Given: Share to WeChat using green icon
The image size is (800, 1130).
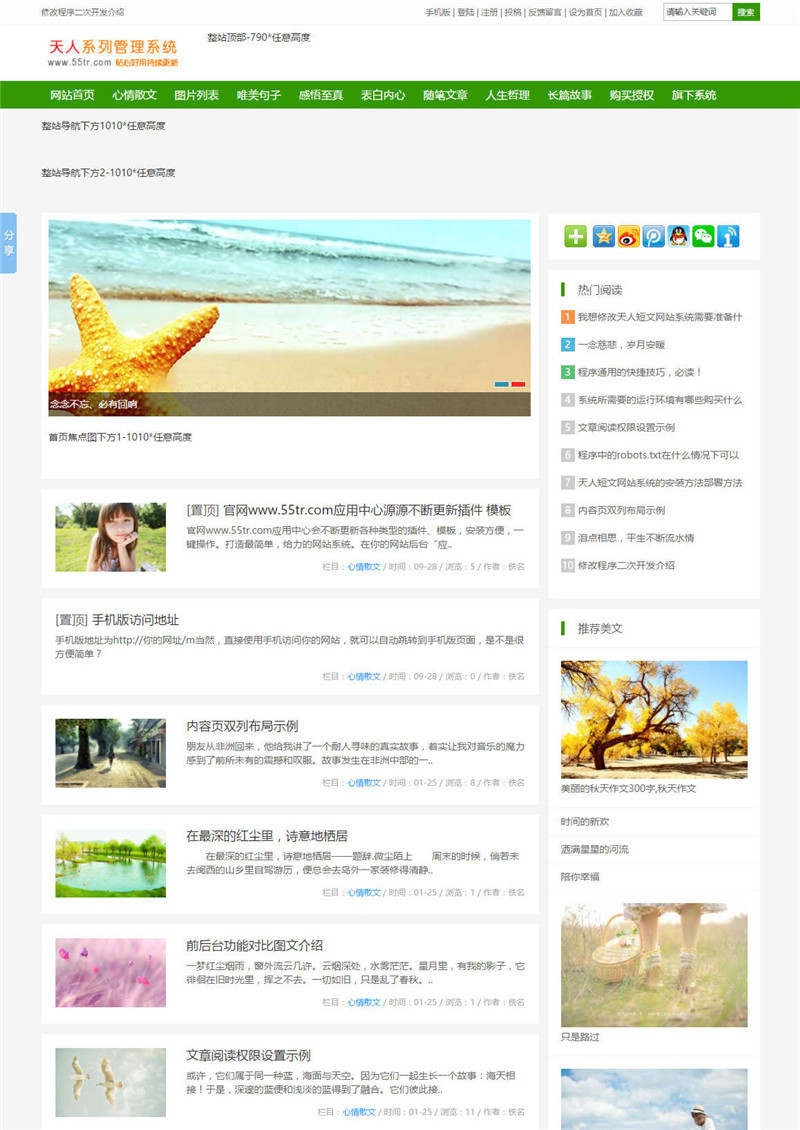Looking at the screenshot, I should click(704, 236).
